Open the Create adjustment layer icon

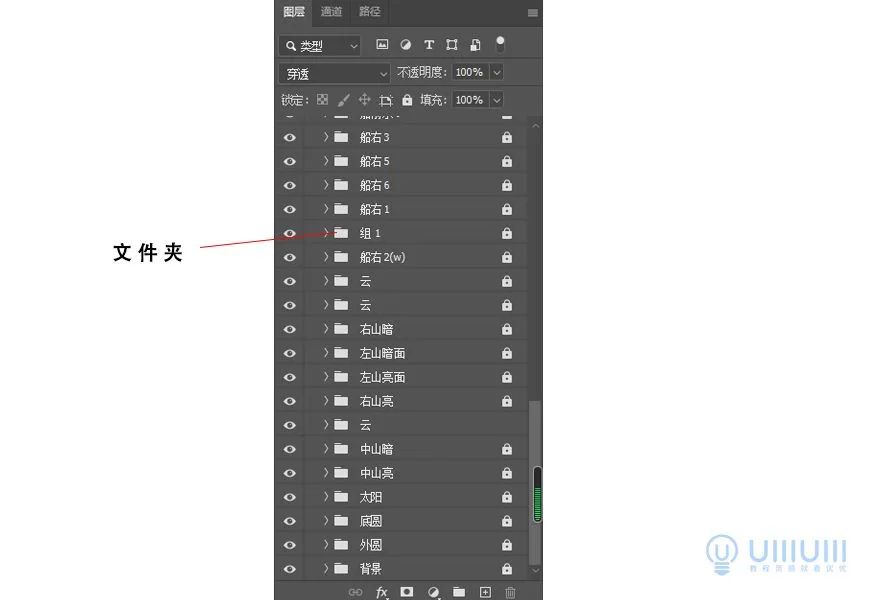(432, 592)
